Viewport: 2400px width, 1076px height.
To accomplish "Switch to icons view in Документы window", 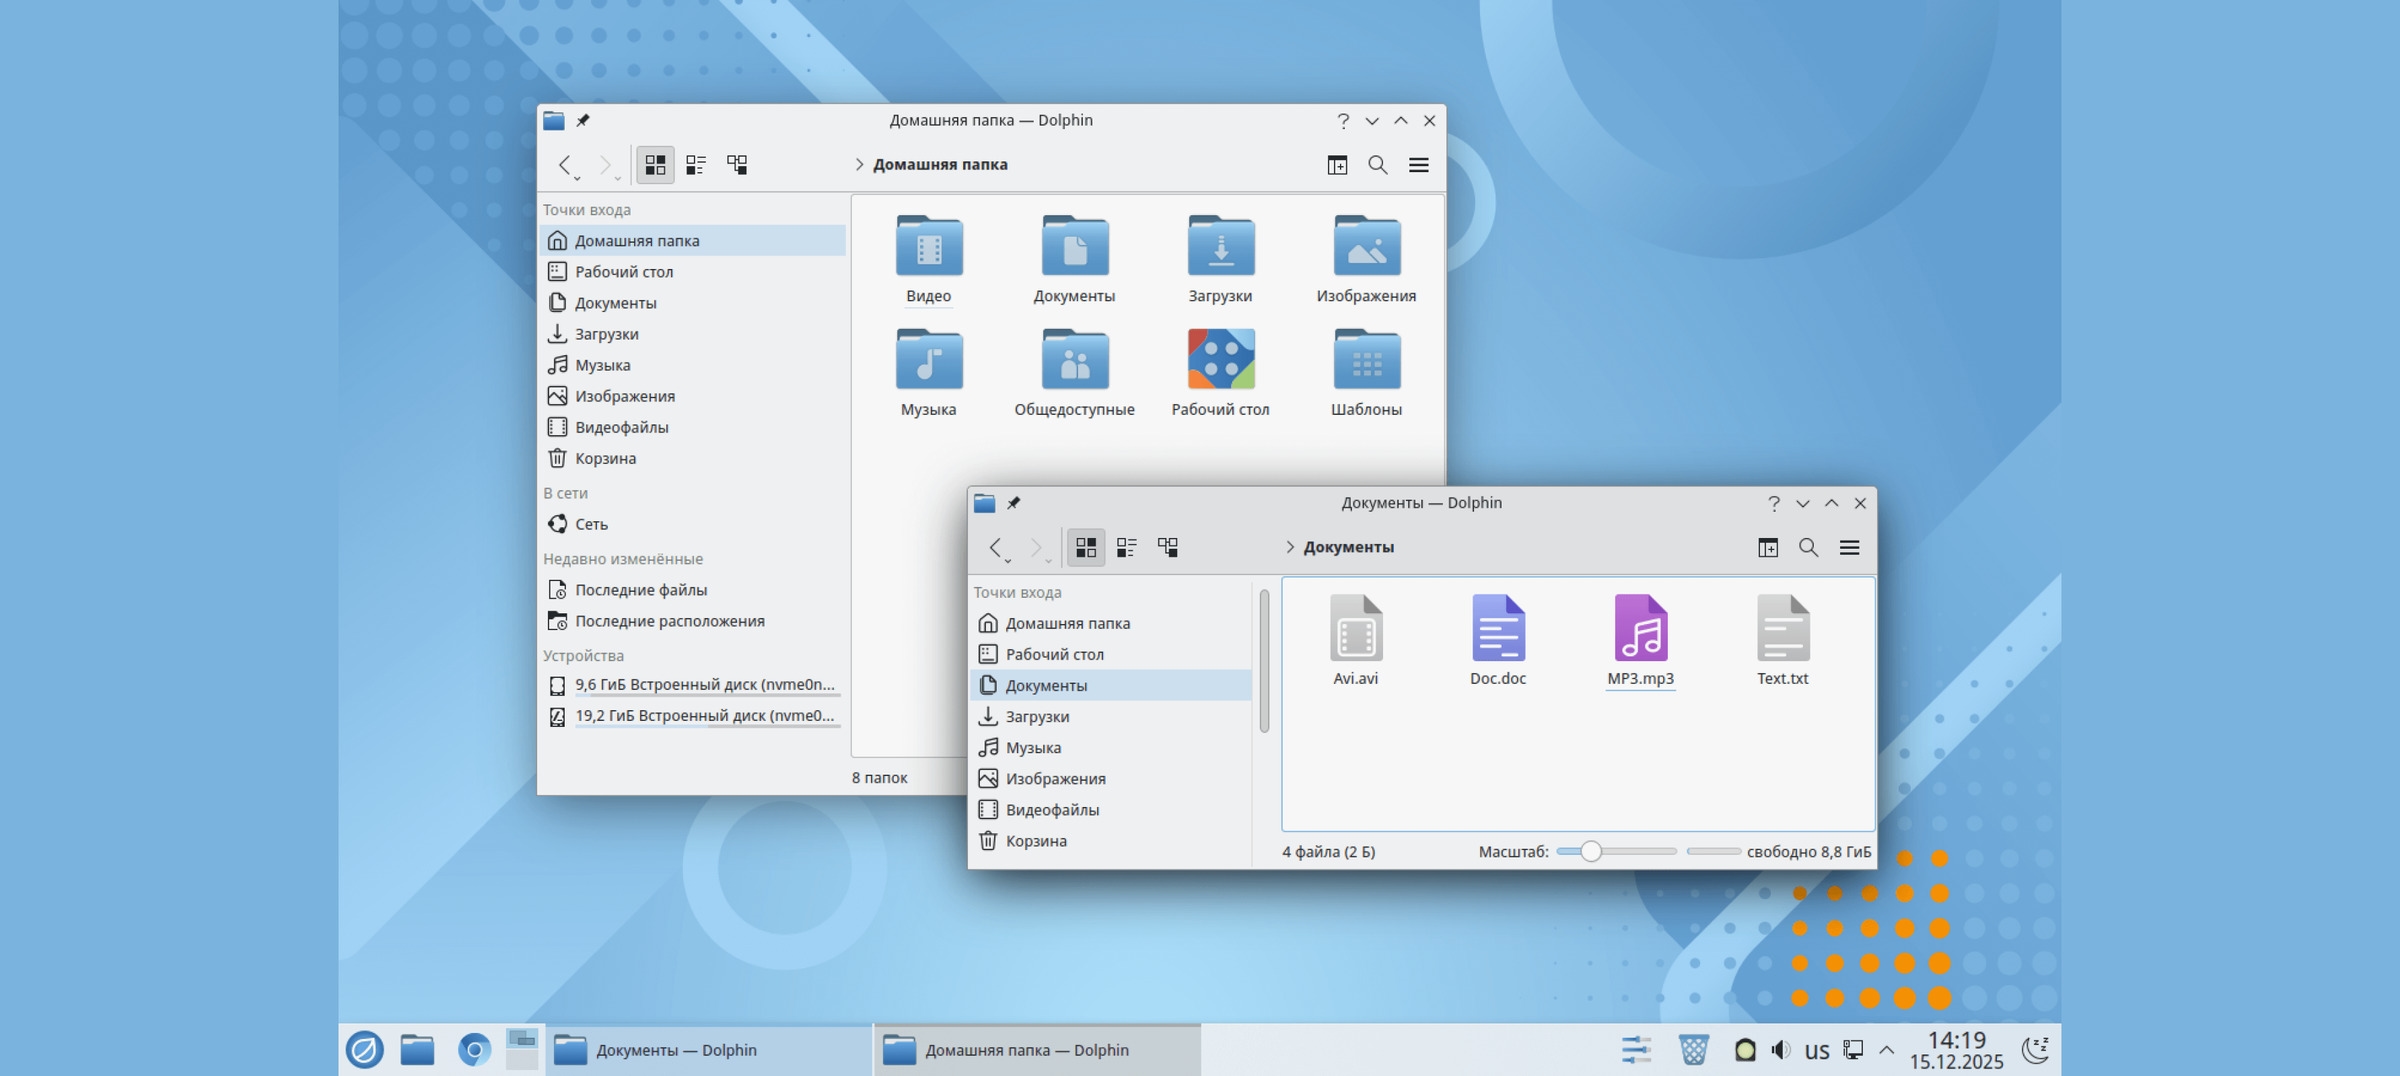I will tap(1085, 547).
